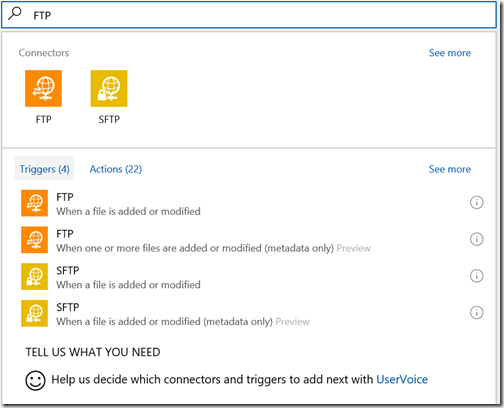Show info for SFTP file added or modified trigger

(477, 276)
